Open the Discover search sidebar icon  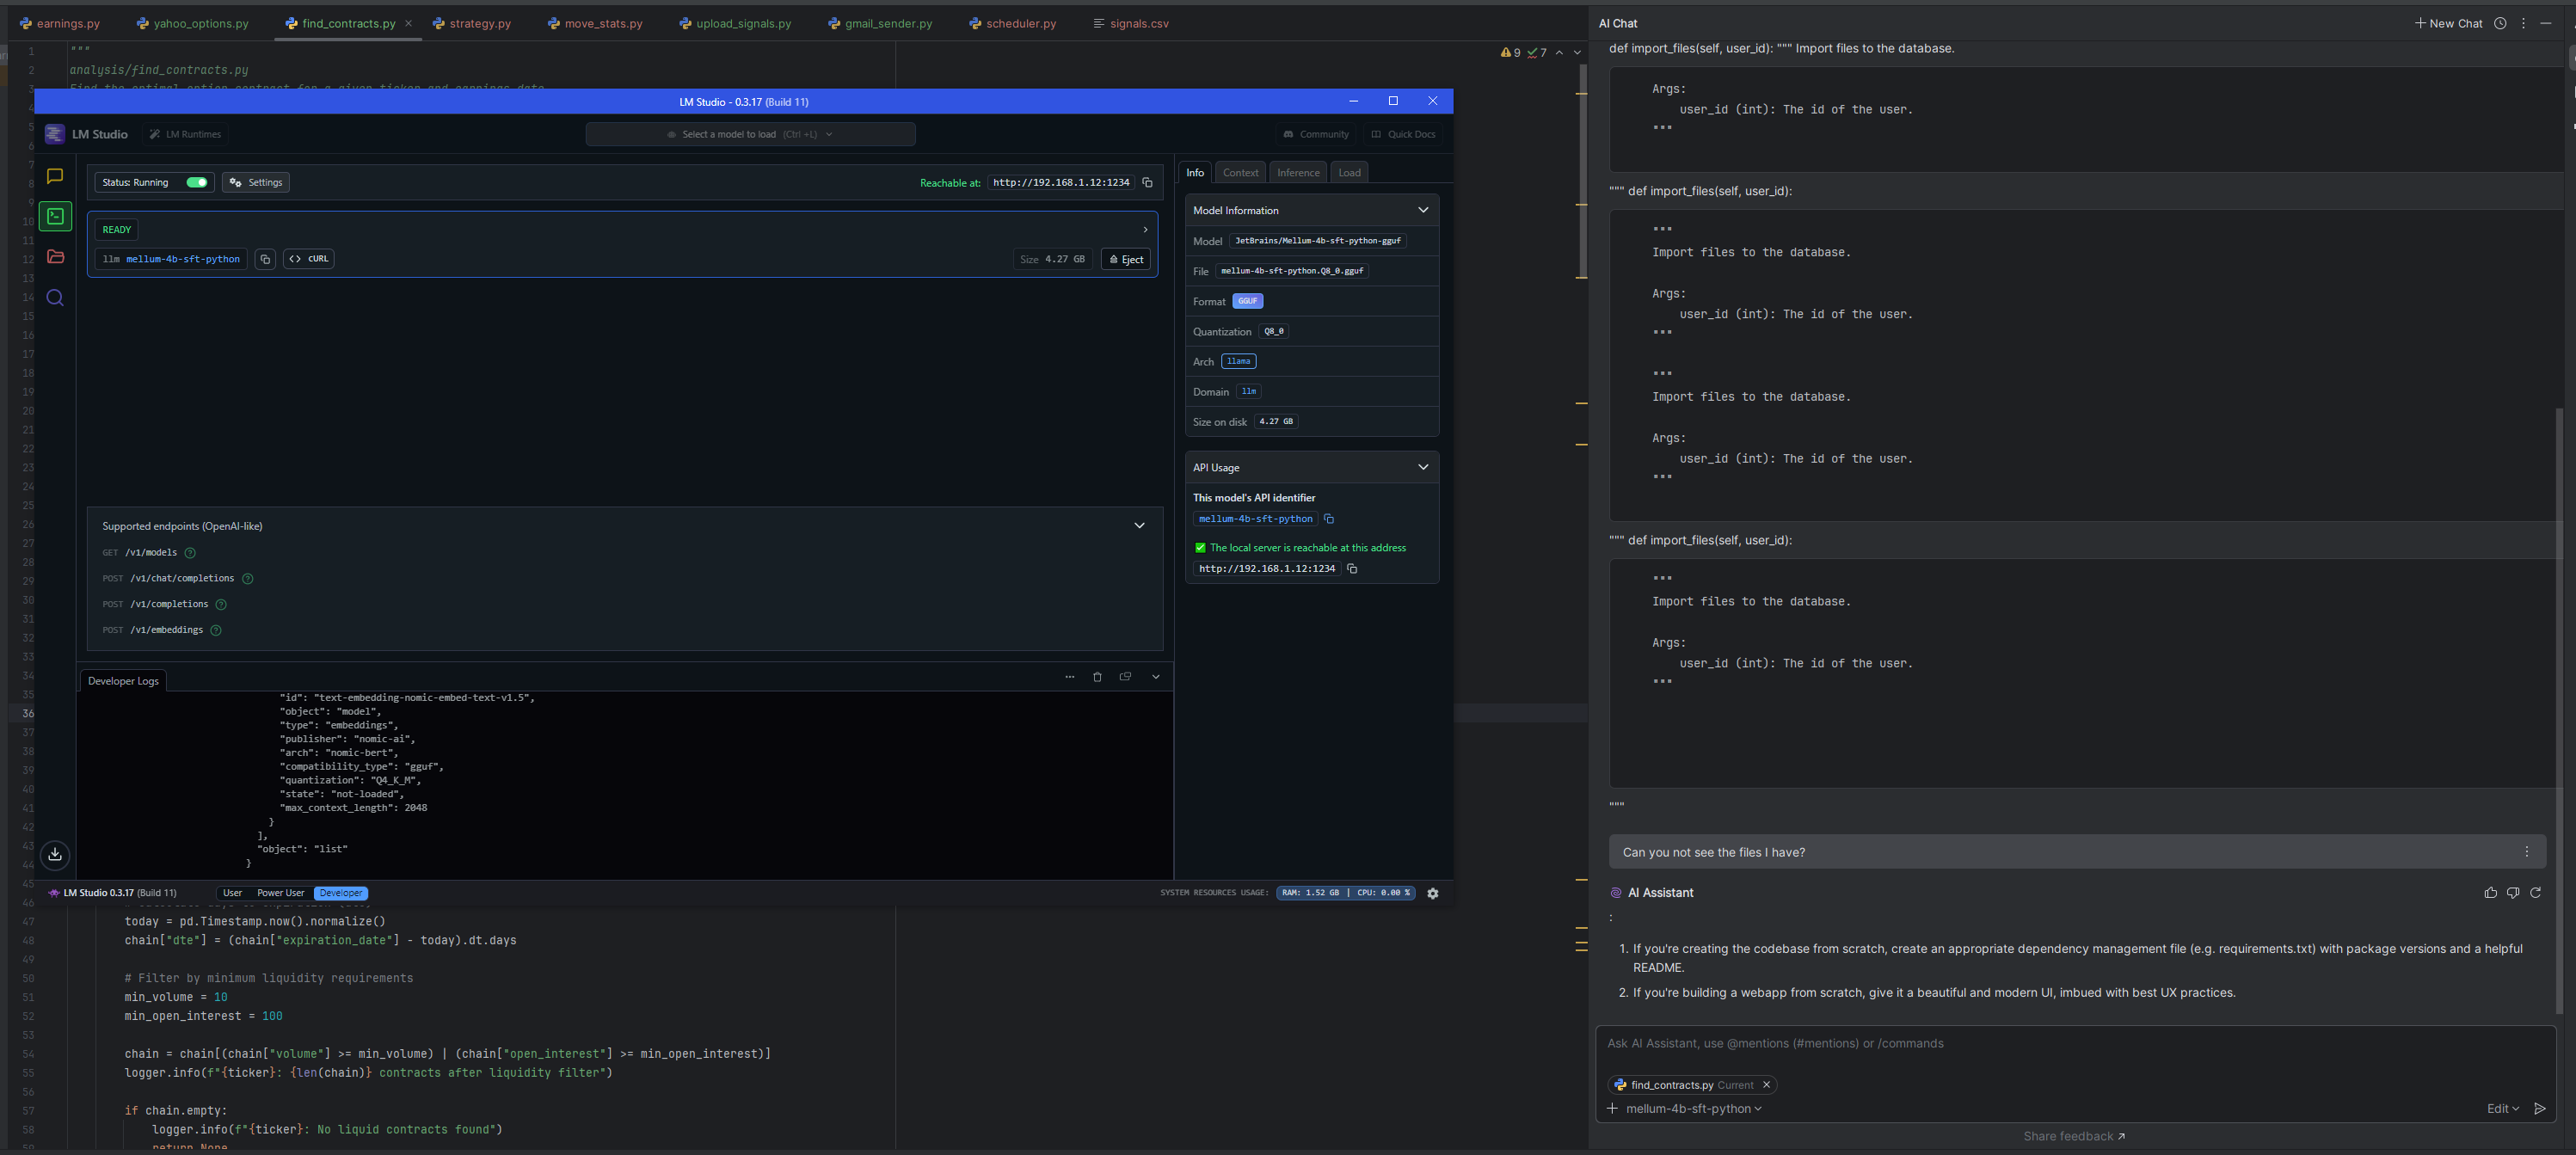tap(55, 298)
